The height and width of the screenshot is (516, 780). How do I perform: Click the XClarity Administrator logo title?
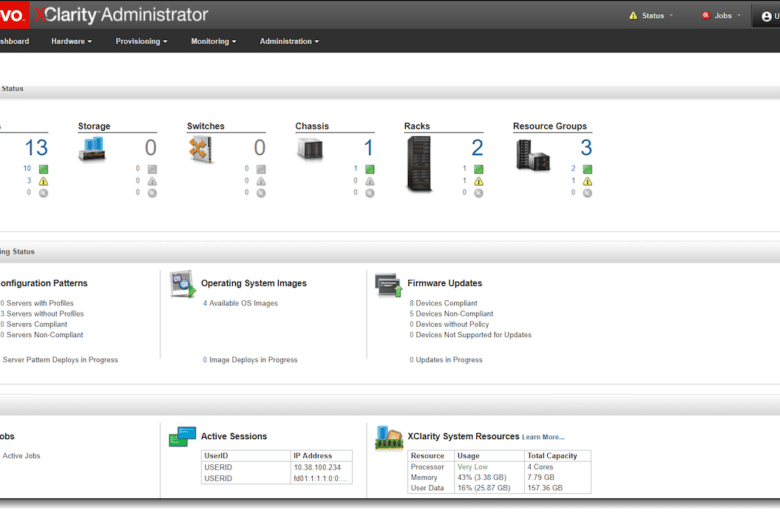121,15
